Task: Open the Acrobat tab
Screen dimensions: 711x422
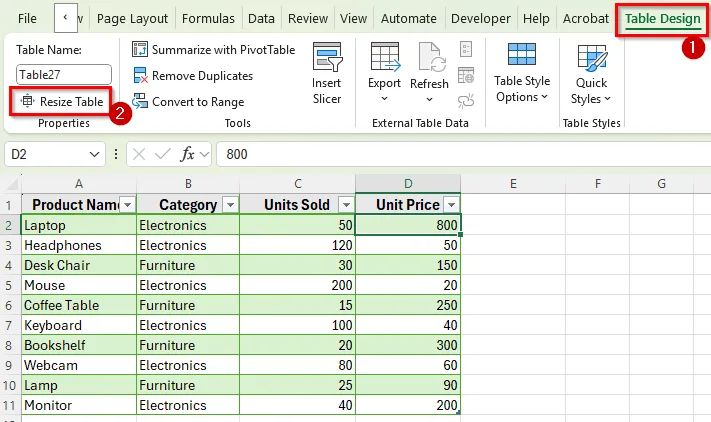Action: (585, 19)
